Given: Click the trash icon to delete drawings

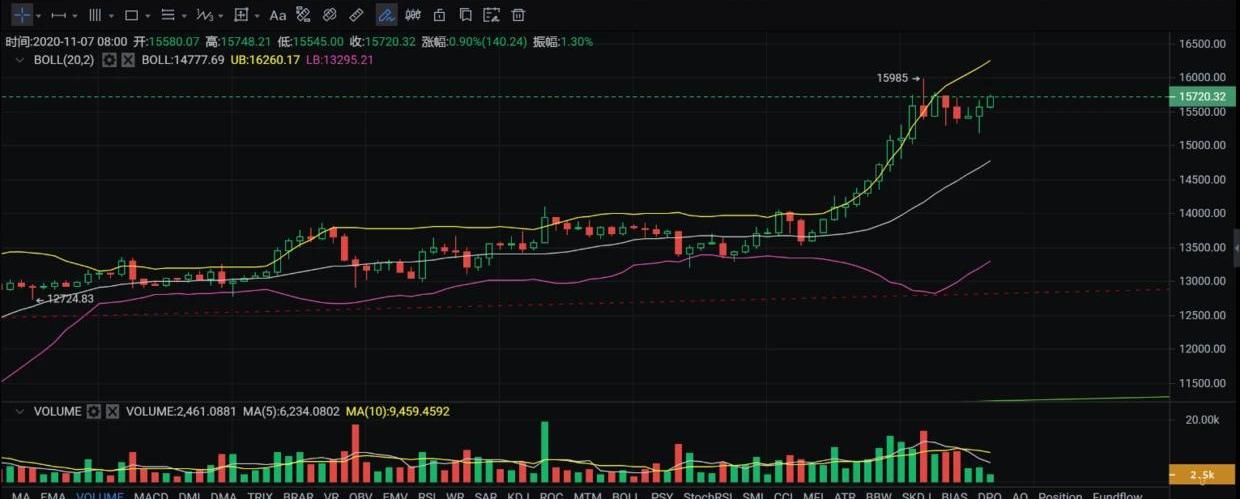Looking at the screenshot, I should click(518, 15).
